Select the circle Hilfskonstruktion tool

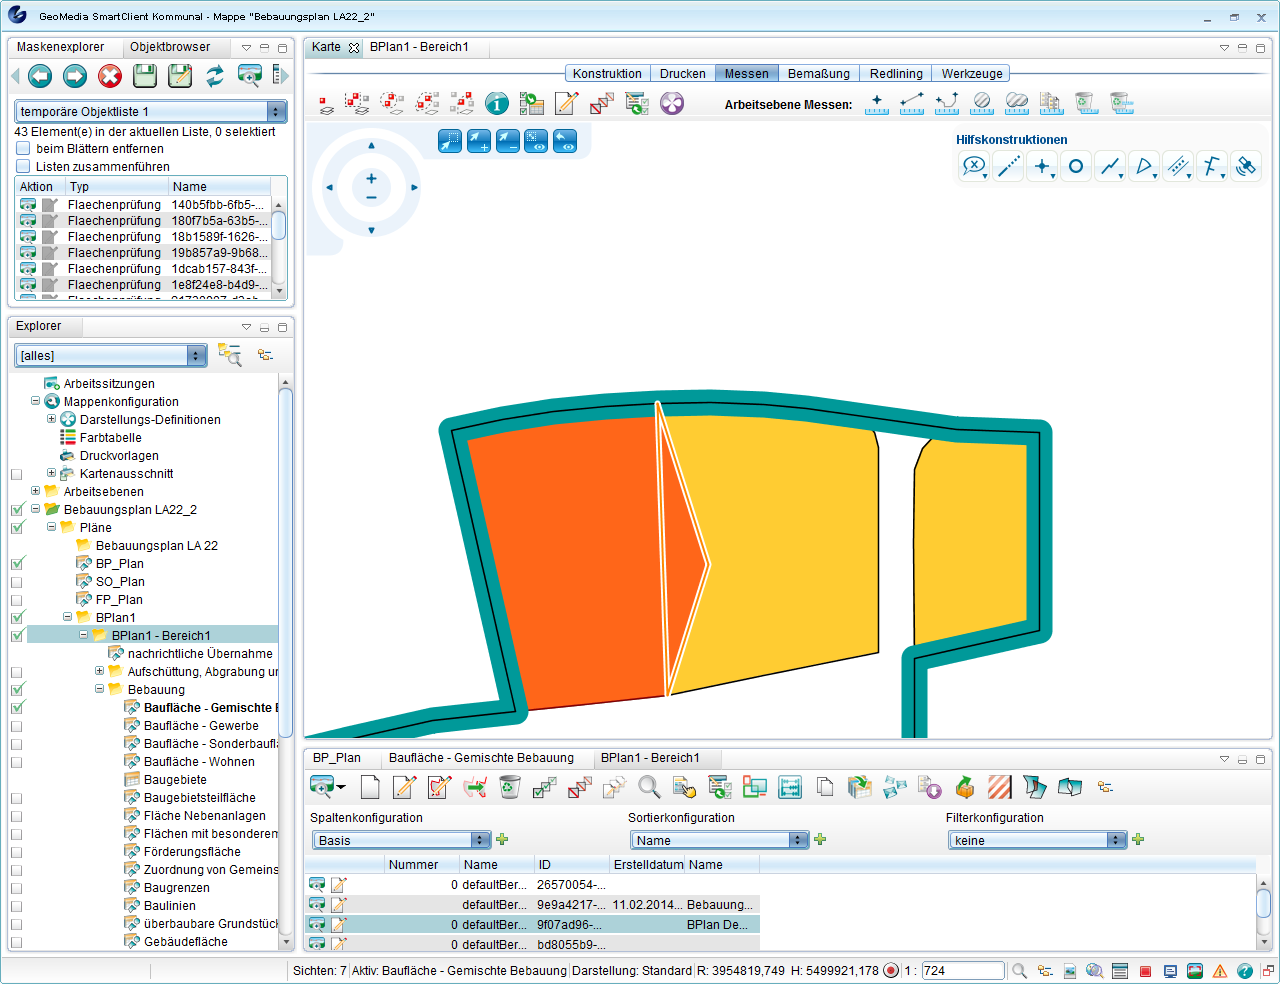click(1076, 167)
